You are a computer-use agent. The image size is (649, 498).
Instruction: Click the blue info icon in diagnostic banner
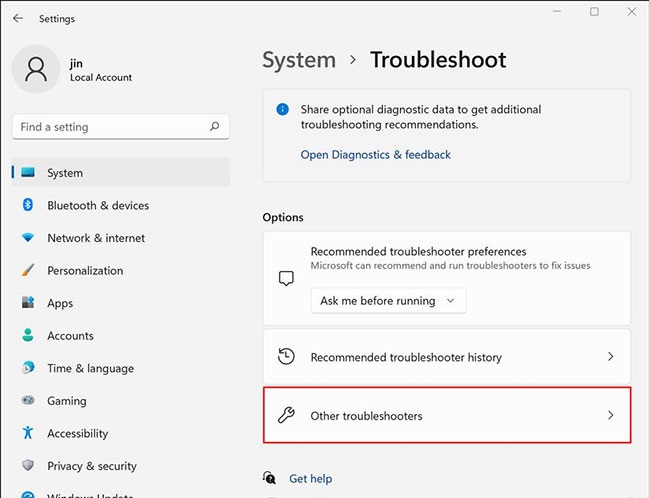(x=283, y=109)
